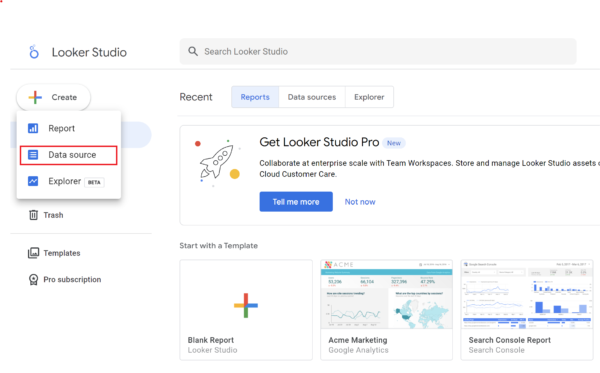
Task: Click the Looker Studio logo icon
Action: pyautogui.click(x=34, y=52)
